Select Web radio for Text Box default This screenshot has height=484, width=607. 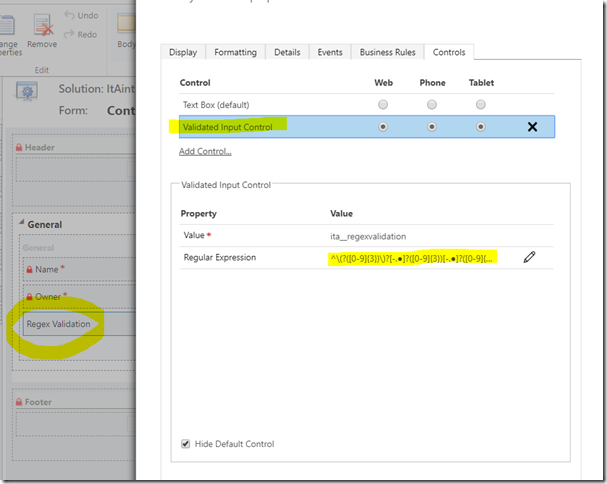383,105
